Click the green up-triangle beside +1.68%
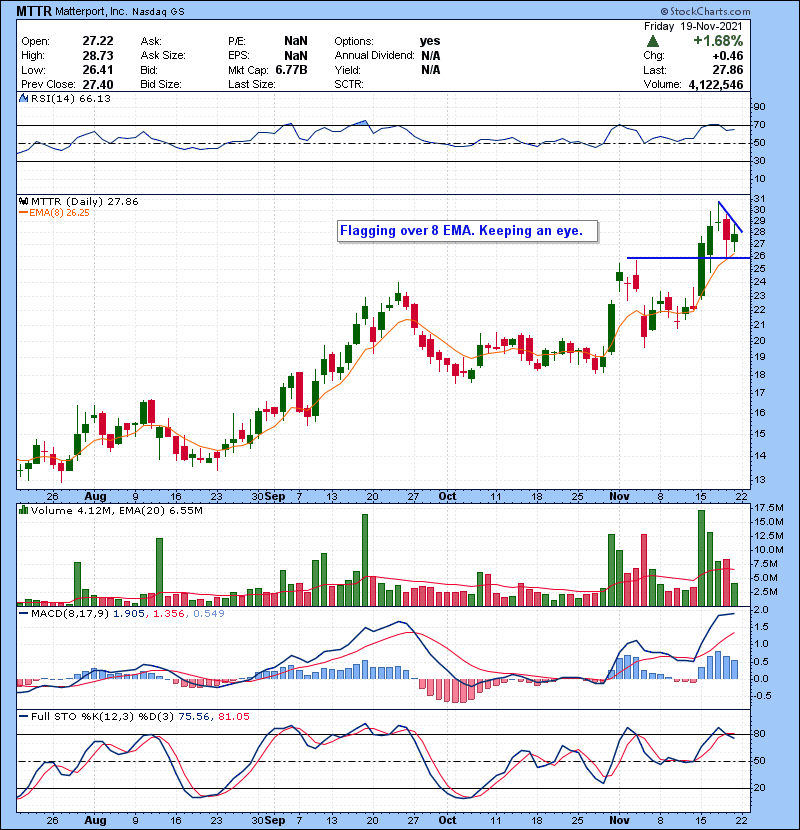Viewport: 800px width, 830px height. pos(653,41)
